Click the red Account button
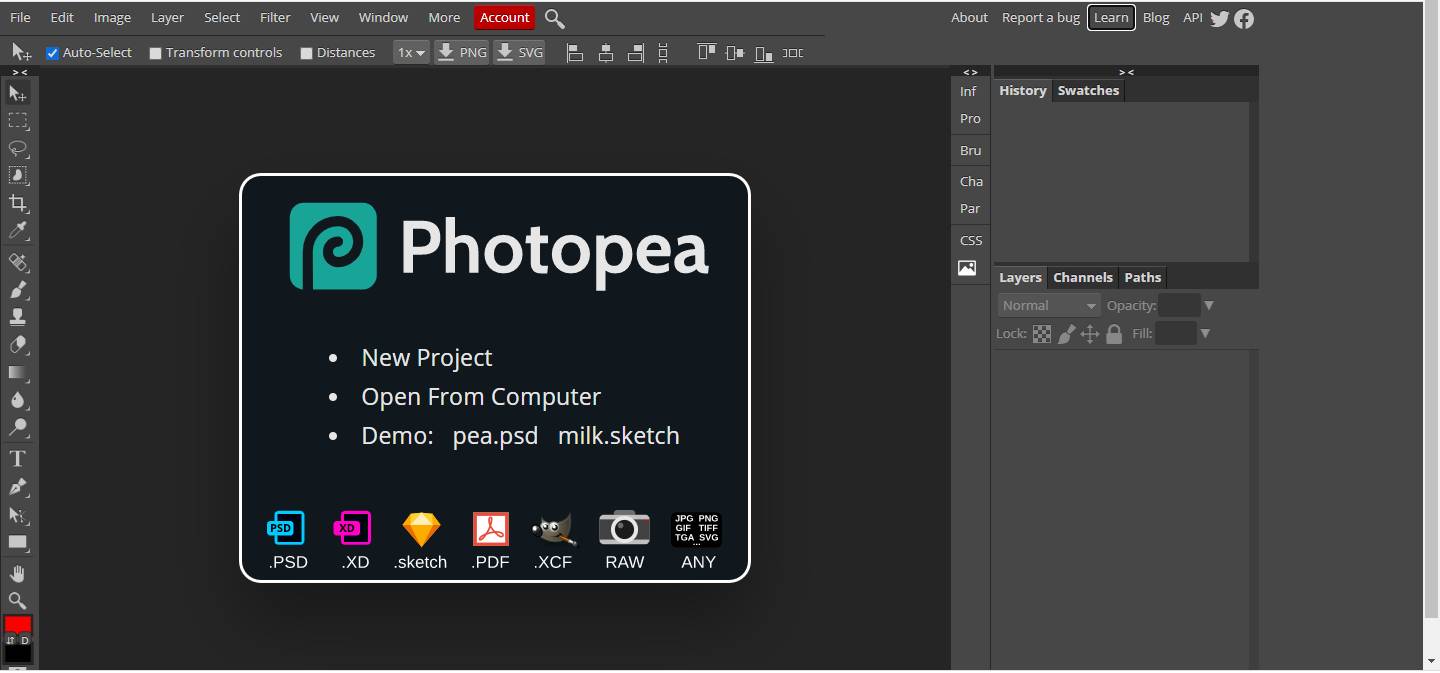This screenshot has width=1440, height=673. tap(505, 18)
